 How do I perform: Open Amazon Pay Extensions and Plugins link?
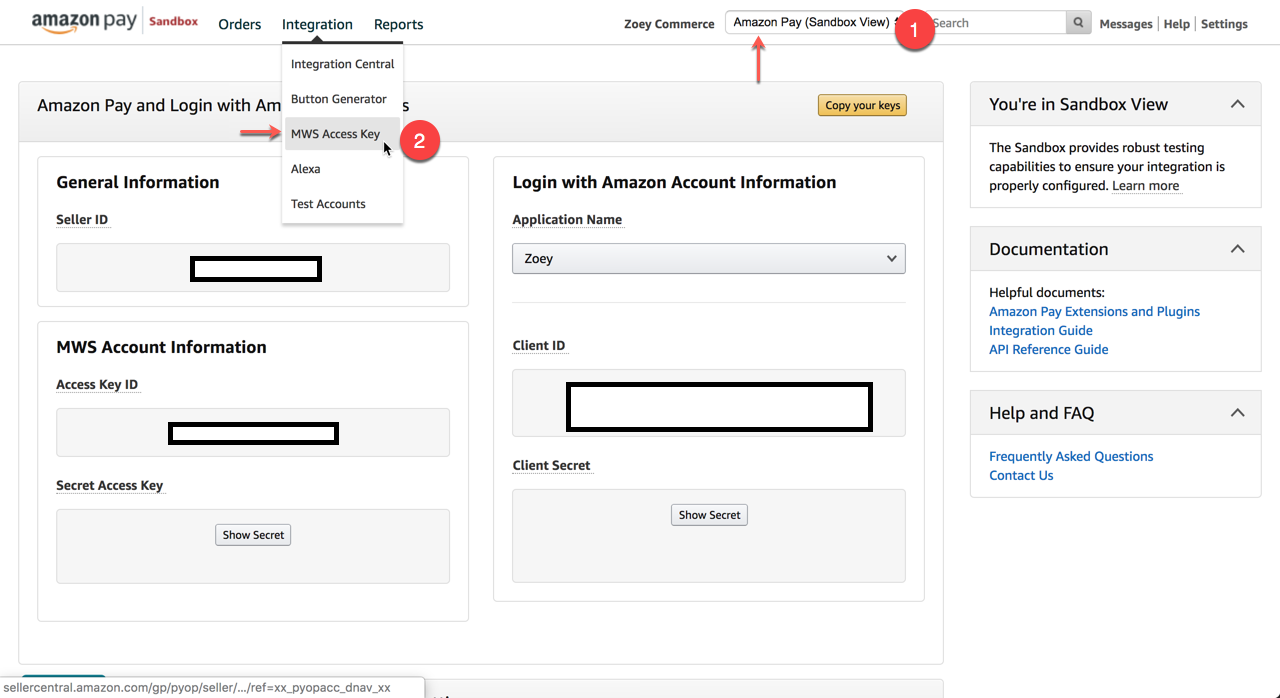point(1094,312)
